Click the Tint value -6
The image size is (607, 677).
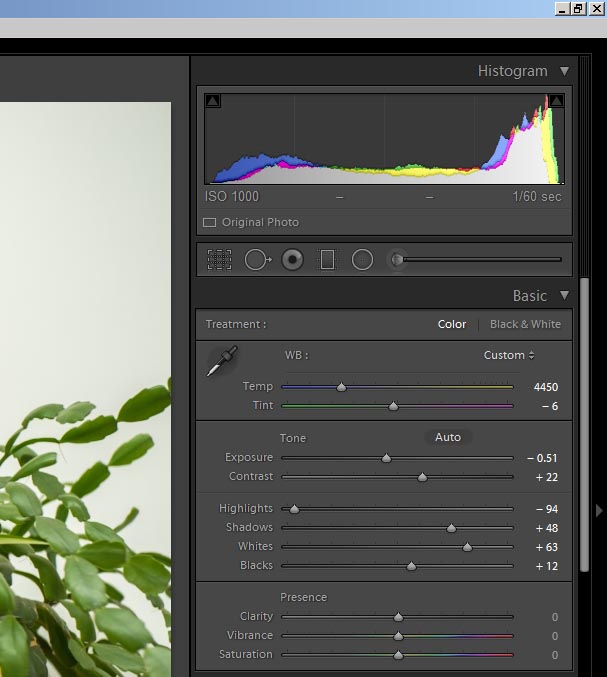click(550, 406)
